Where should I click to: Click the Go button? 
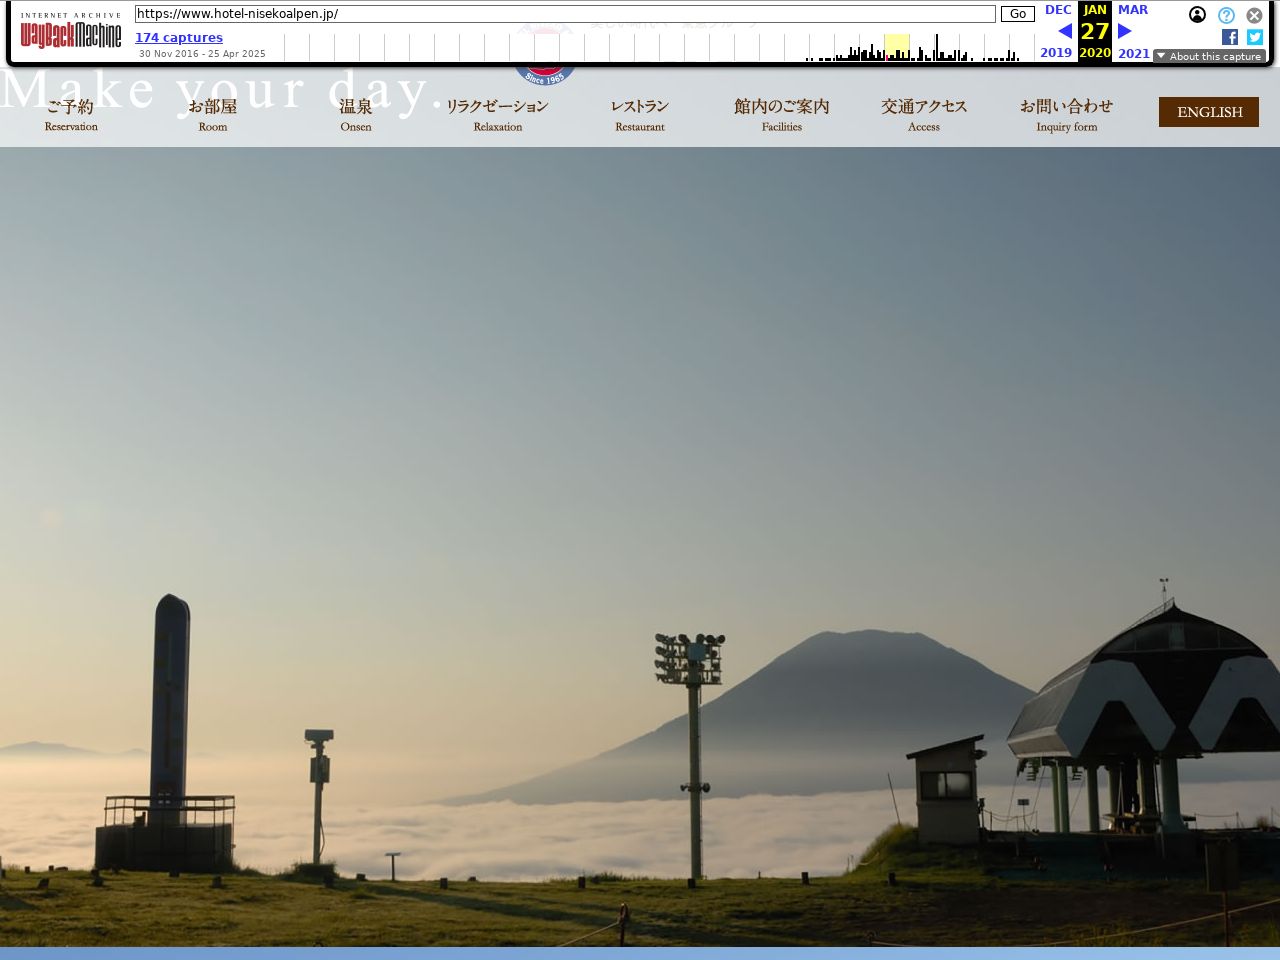click(1017, 14)
